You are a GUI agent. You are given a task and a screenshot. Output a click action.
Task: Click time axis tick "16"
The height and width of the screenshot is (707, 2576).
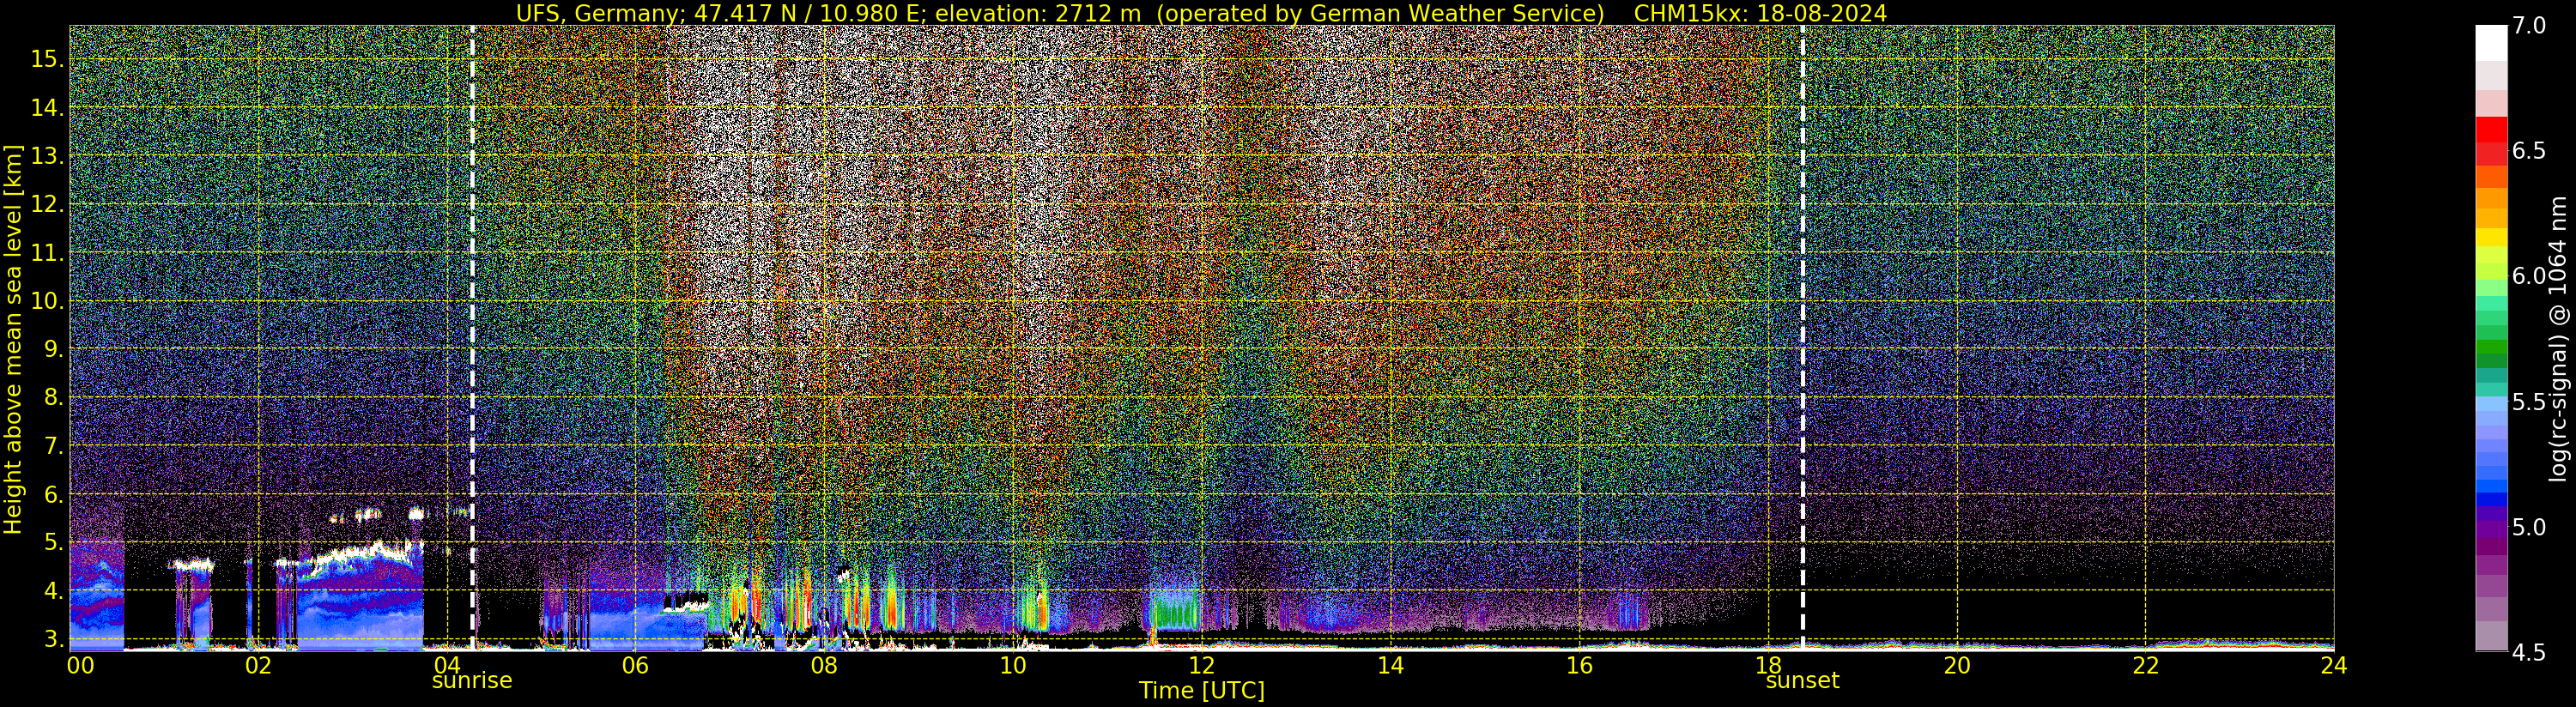coord(1579,665)
